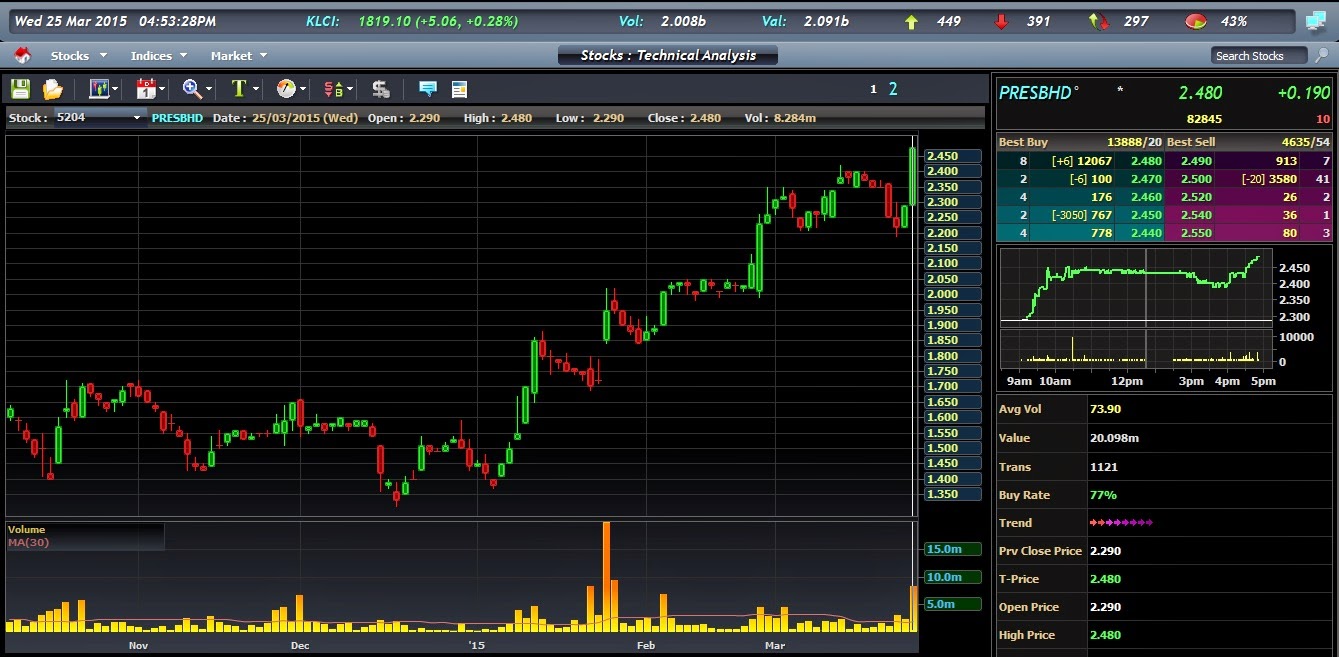The width and height of the screenshot is (1339, 657).
Task: Select the best buy price 2.480 row
Action: click(1080, 161)
